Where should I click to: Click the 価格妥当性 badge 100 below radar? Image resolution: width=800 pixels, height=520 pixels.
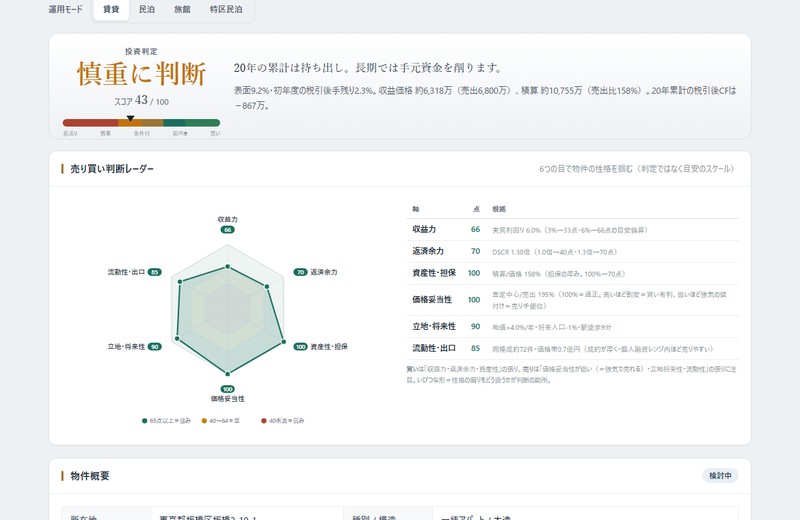(x=228, y=389)
